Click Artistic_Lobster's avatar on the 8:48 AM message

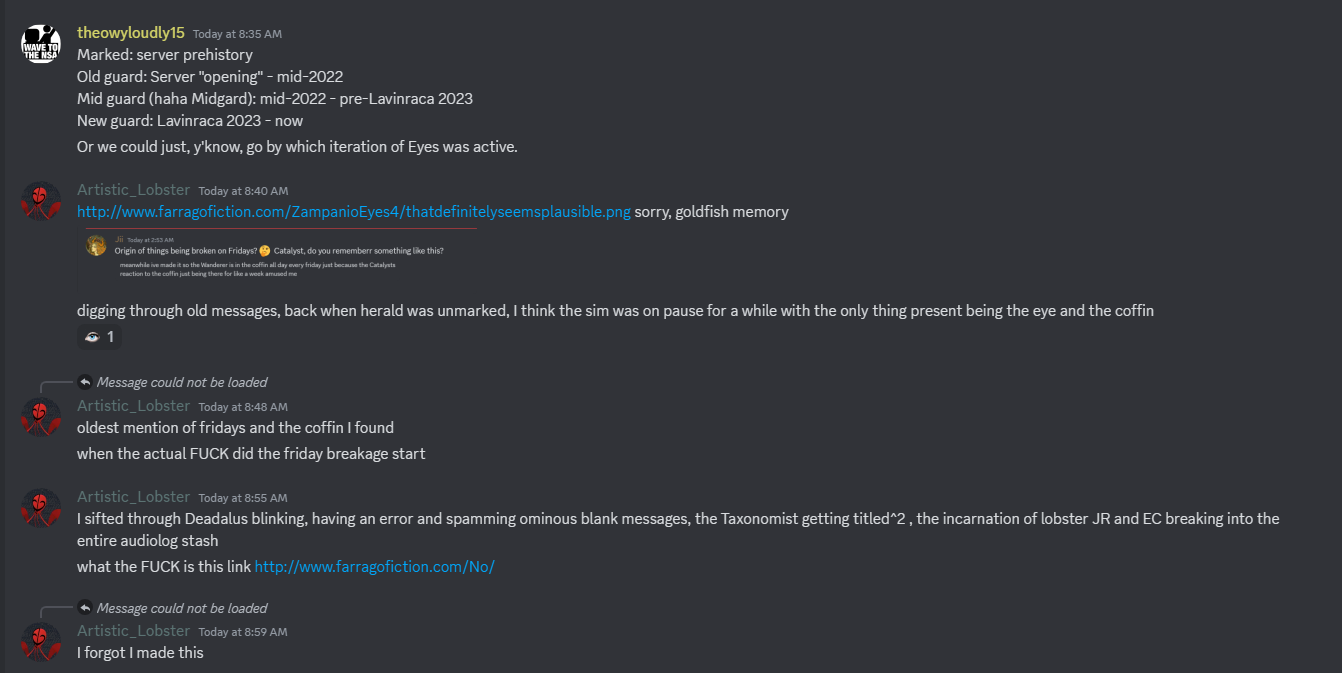pos(41,416)
